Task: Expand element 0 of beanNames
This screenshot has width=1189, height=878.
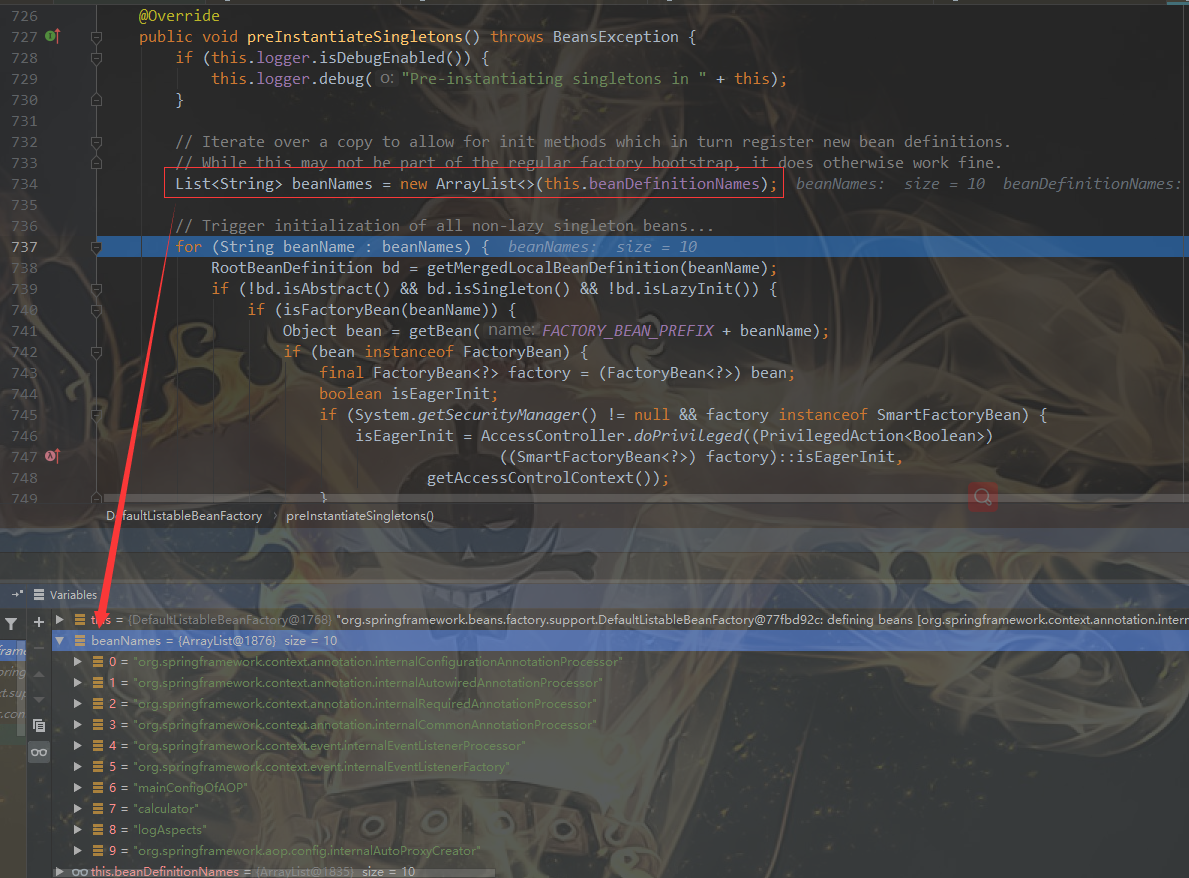Action: (x=77, y=662)
